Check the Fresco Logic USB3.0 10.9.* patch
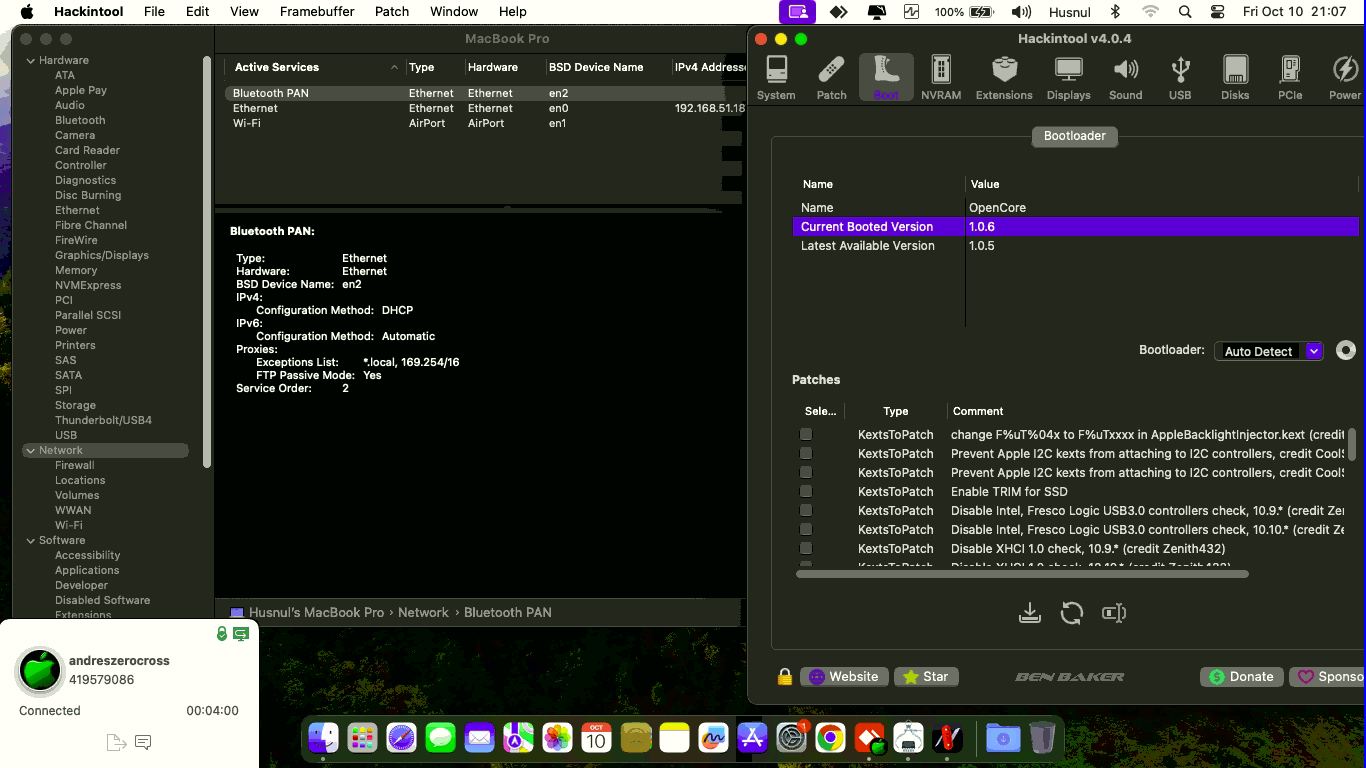This screenshot has height=768, width=1366. 806,510
